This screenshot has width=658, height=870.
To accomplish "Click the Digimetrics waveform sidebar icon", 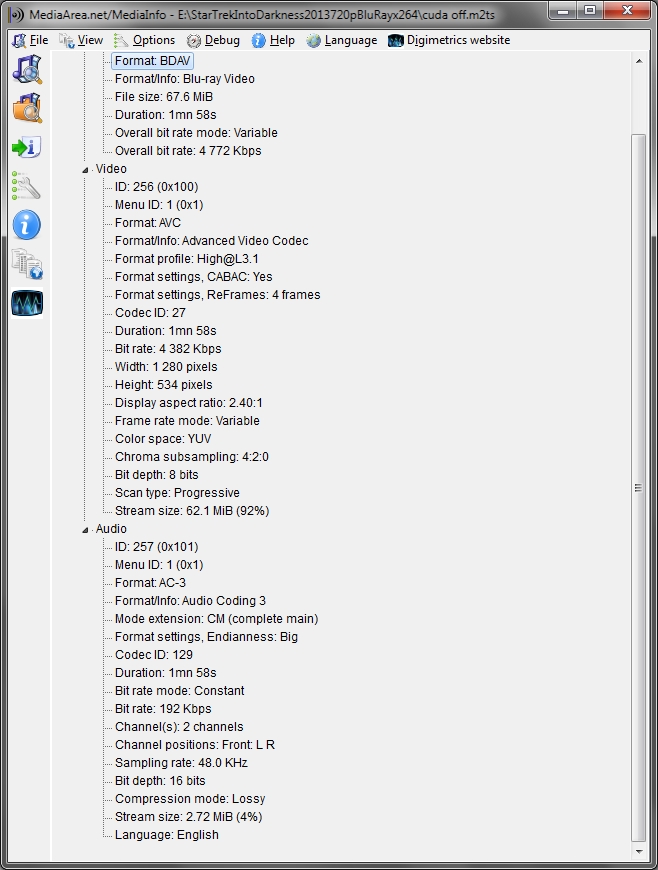I will point(27,304).
